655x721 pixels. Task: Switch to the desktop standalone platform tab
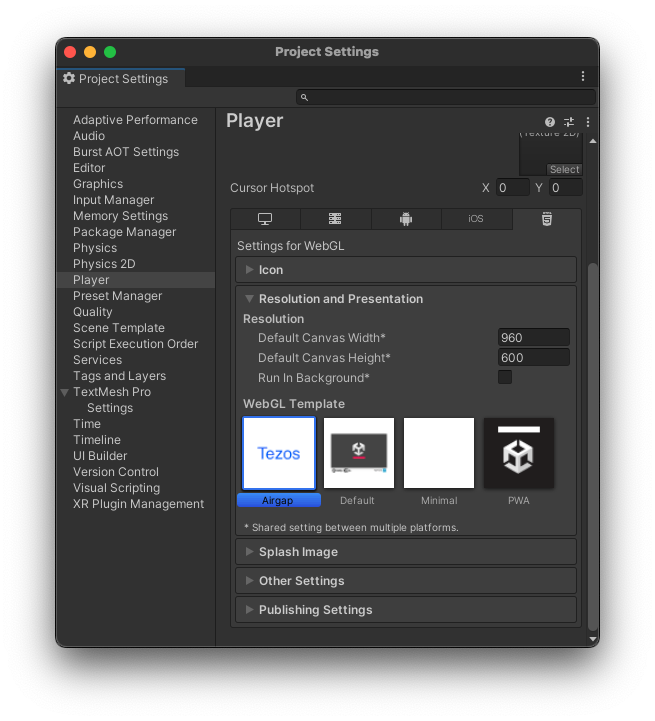coord(265,219)
